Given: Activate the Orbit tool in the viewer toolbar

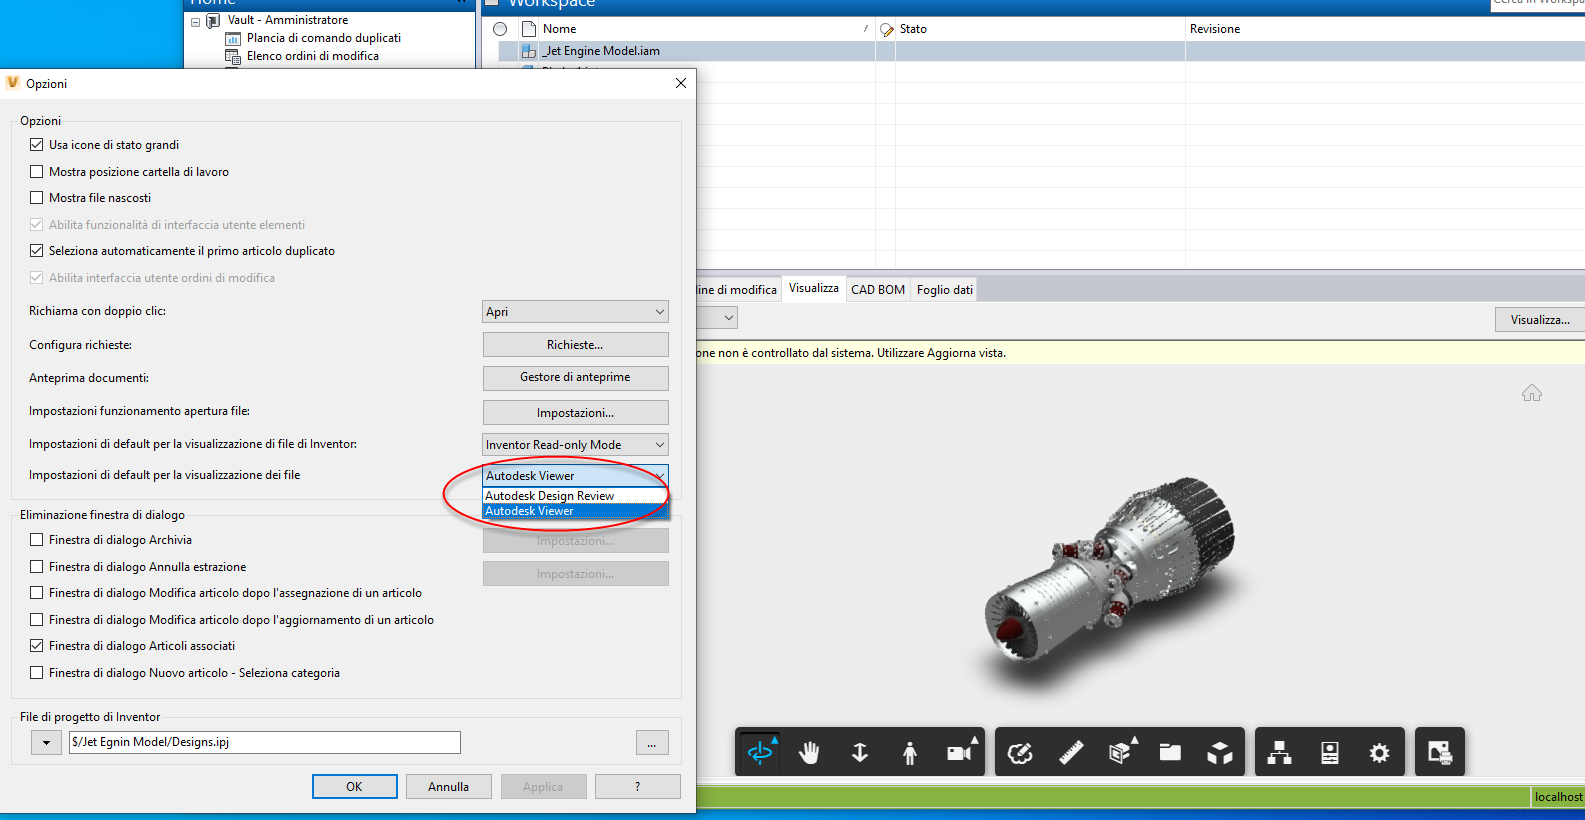Looking at the screenshot, I should 760,752.
